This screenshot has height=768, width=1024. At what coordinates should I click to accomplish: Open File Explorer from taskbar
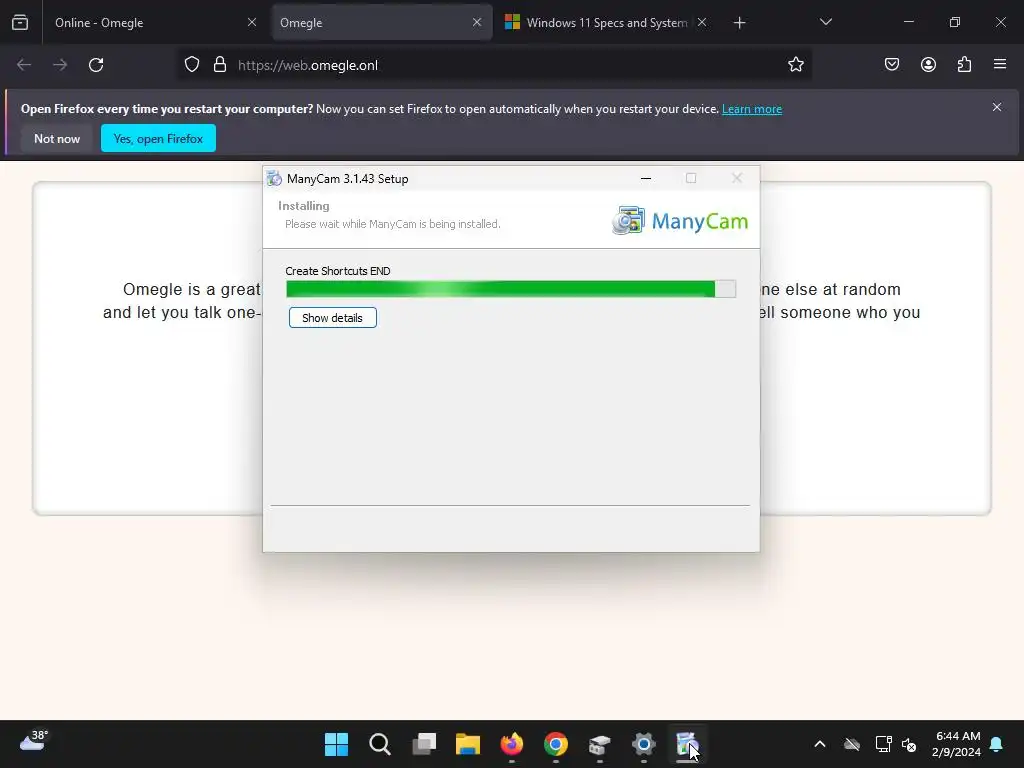pos(468,744)
